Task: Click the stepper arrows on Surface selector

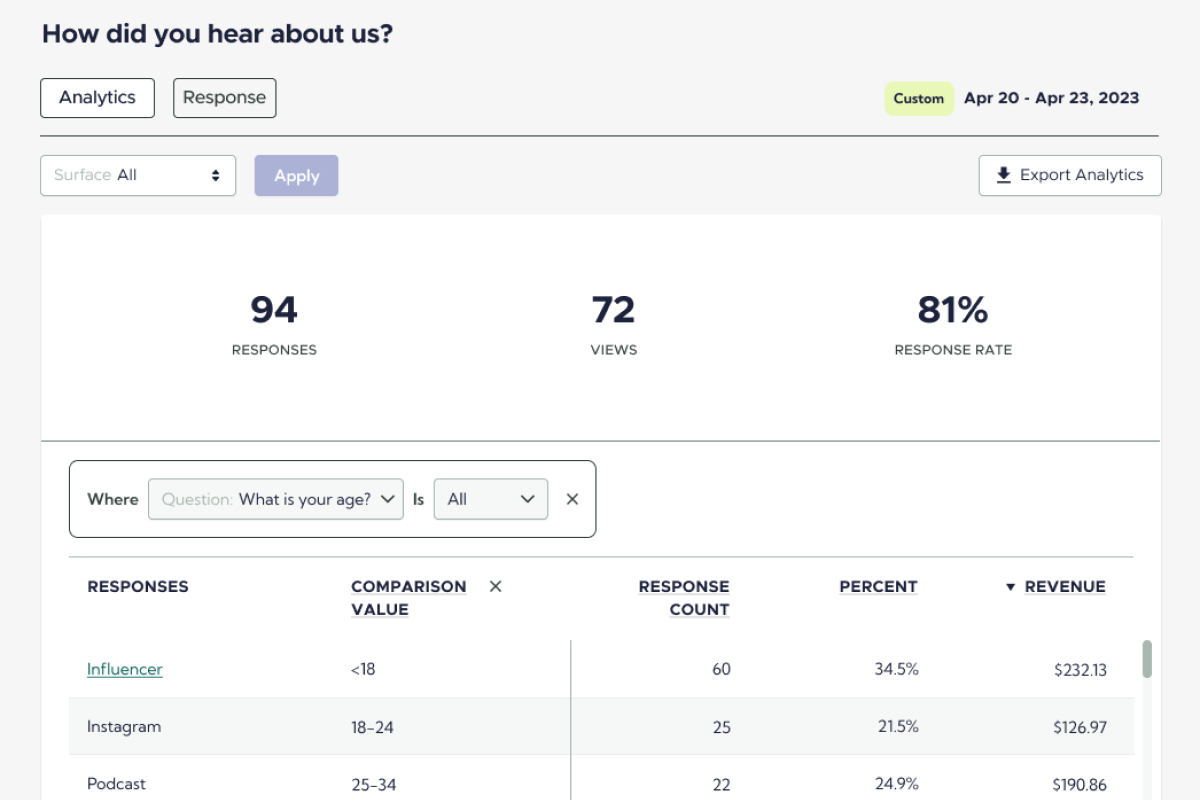Action: point(215,175)
